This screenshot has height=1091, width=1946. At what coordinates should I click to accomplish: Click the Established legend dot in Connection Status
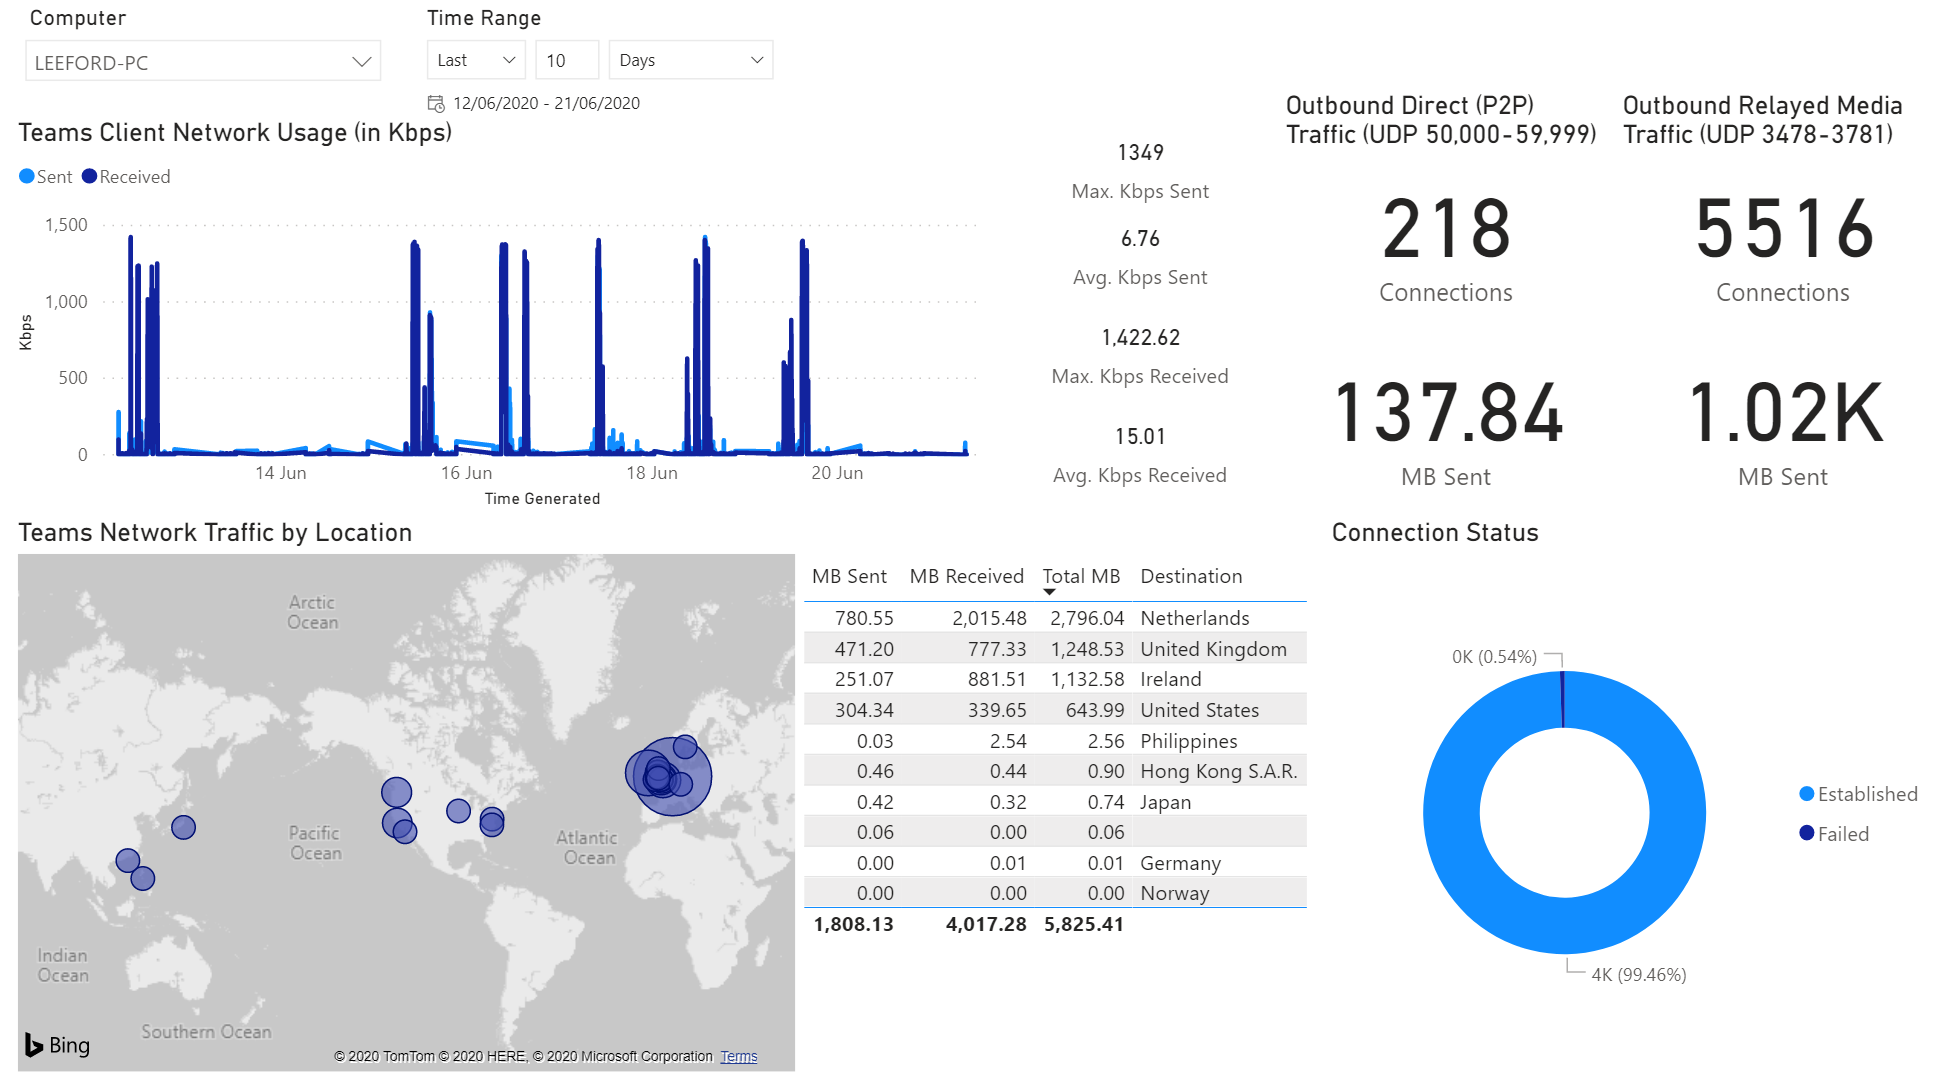point(1807,794)
